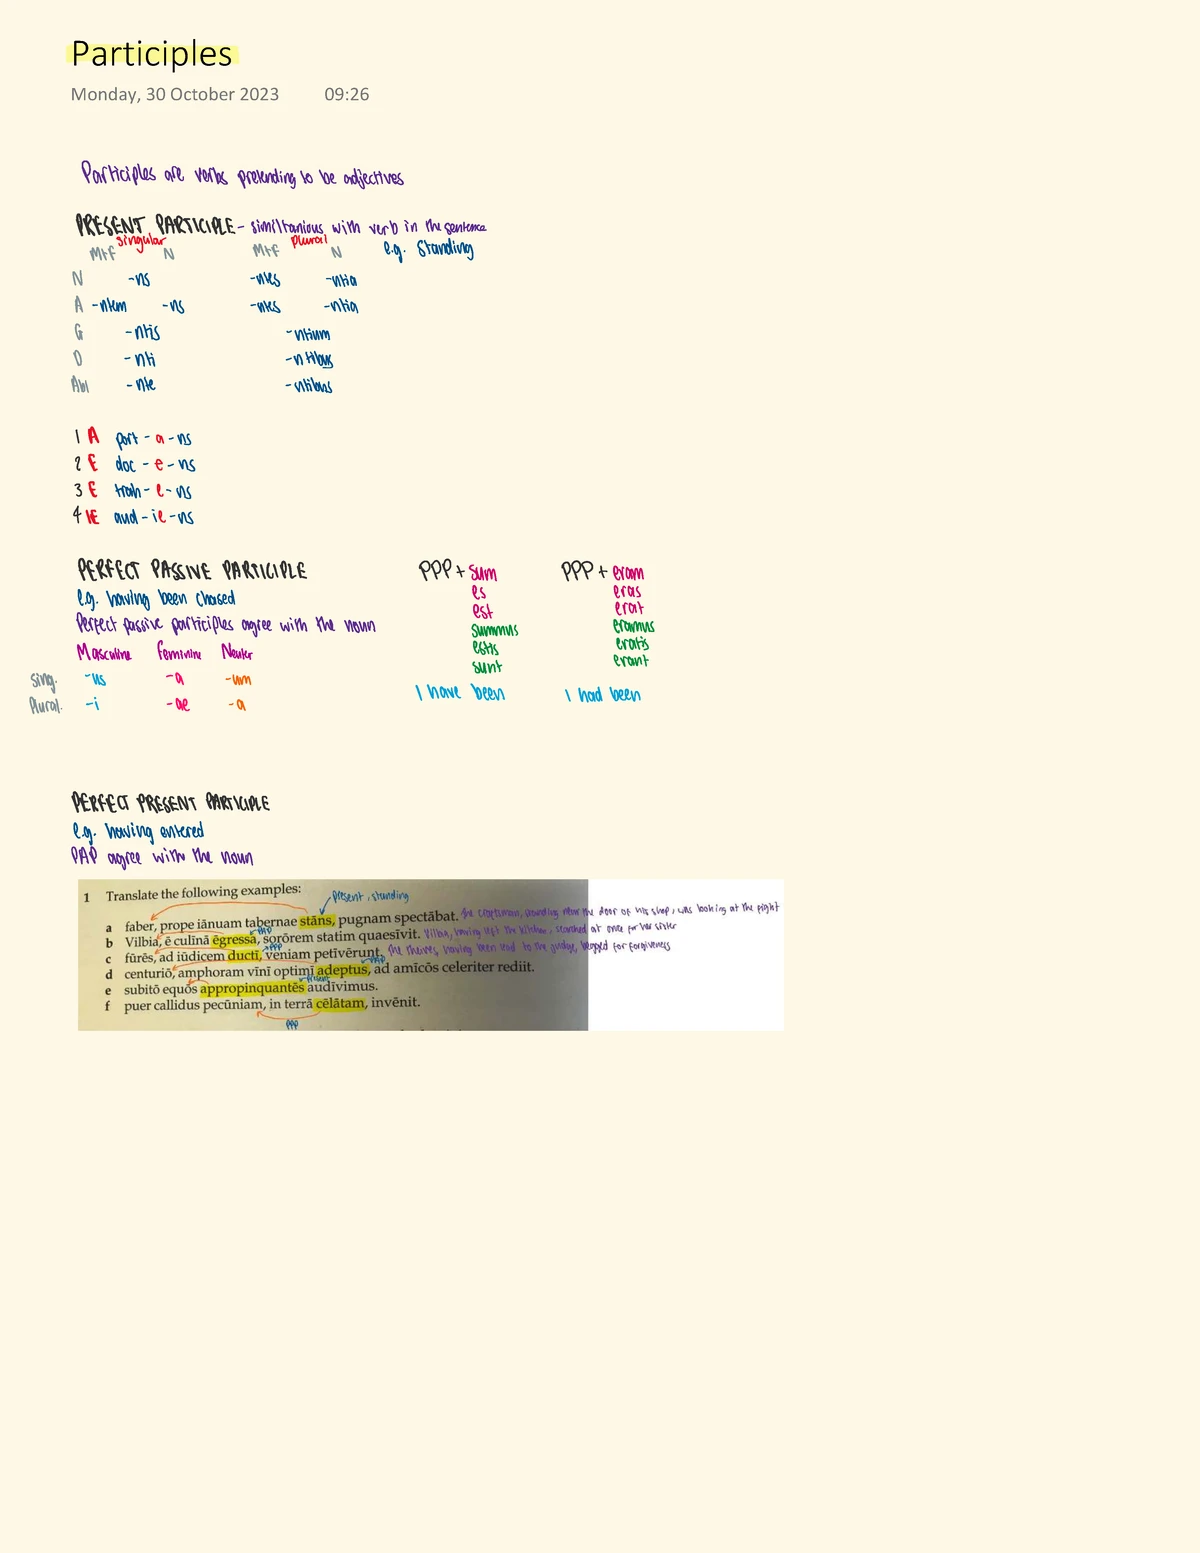Click the highlighted word "adeptus" in sentence d
Image resolution: width=1200 pixels, height=1553 pixels.
pos(343,969)
